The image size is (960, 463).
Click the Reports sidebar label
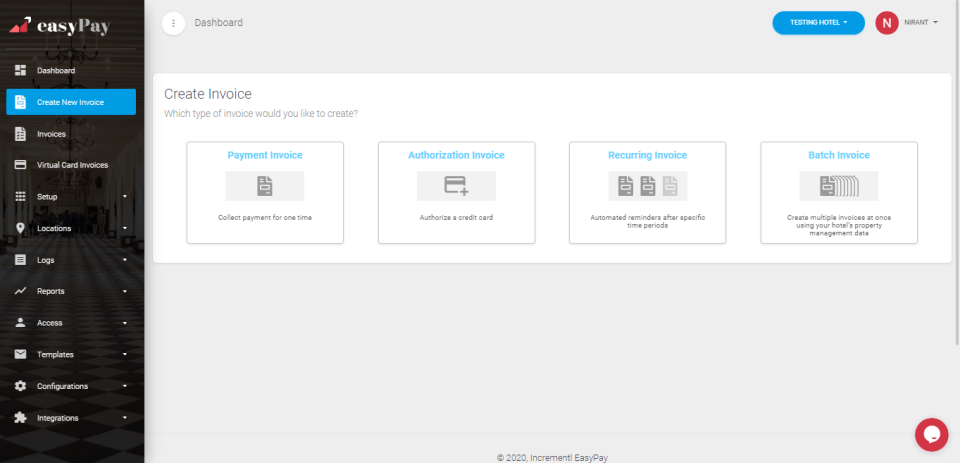[x=51, y=291]
